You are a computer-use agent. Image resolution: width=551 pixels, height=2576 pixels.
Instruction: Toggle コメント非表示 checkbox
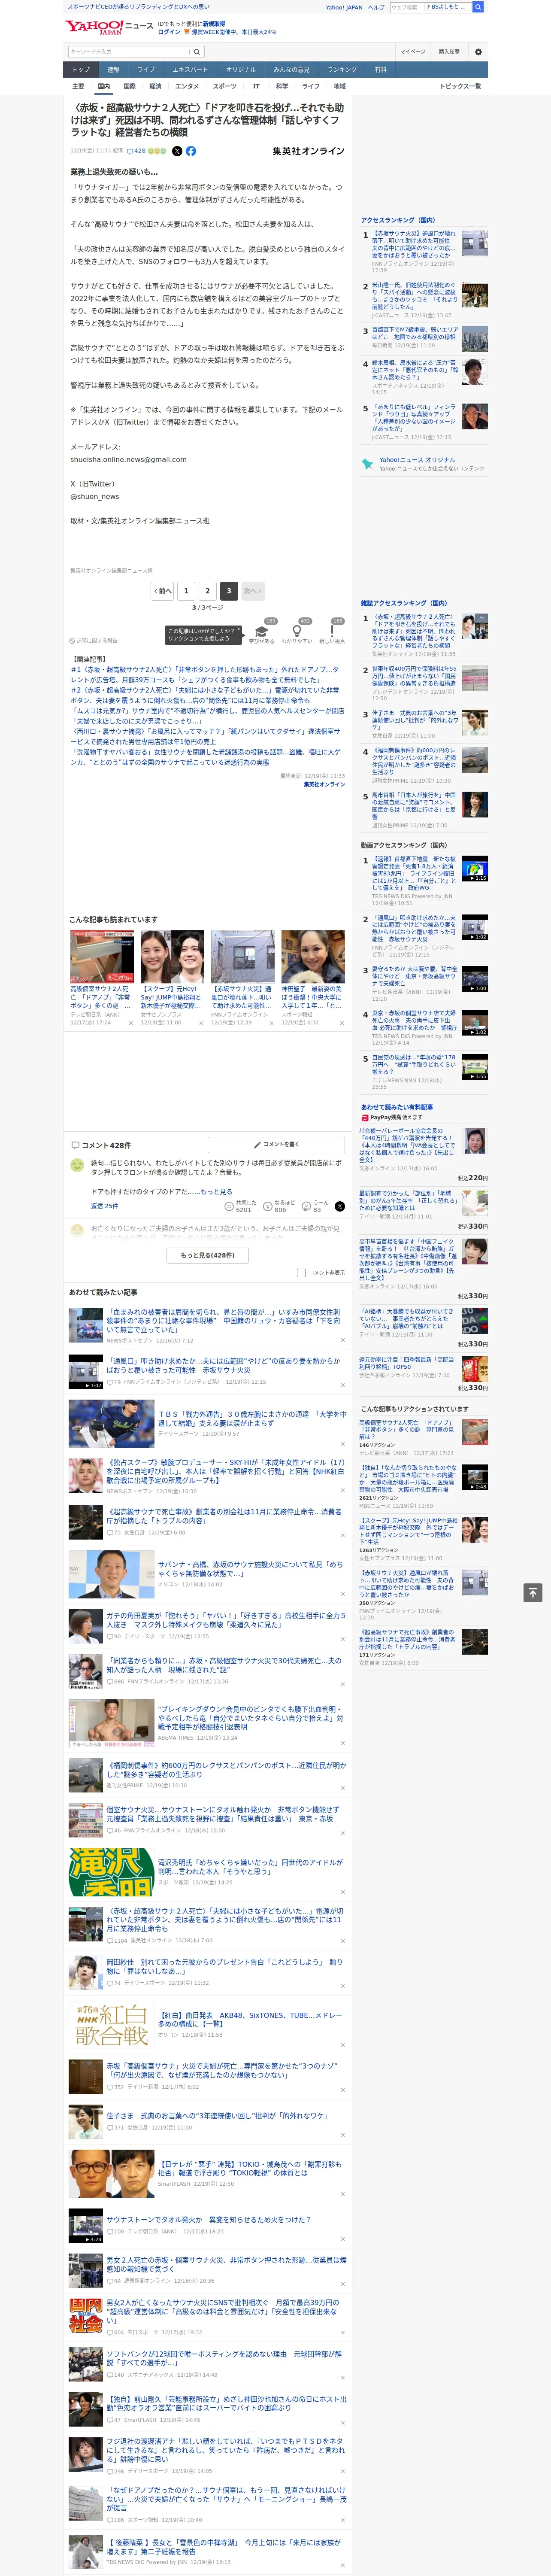pos(301,1273)
